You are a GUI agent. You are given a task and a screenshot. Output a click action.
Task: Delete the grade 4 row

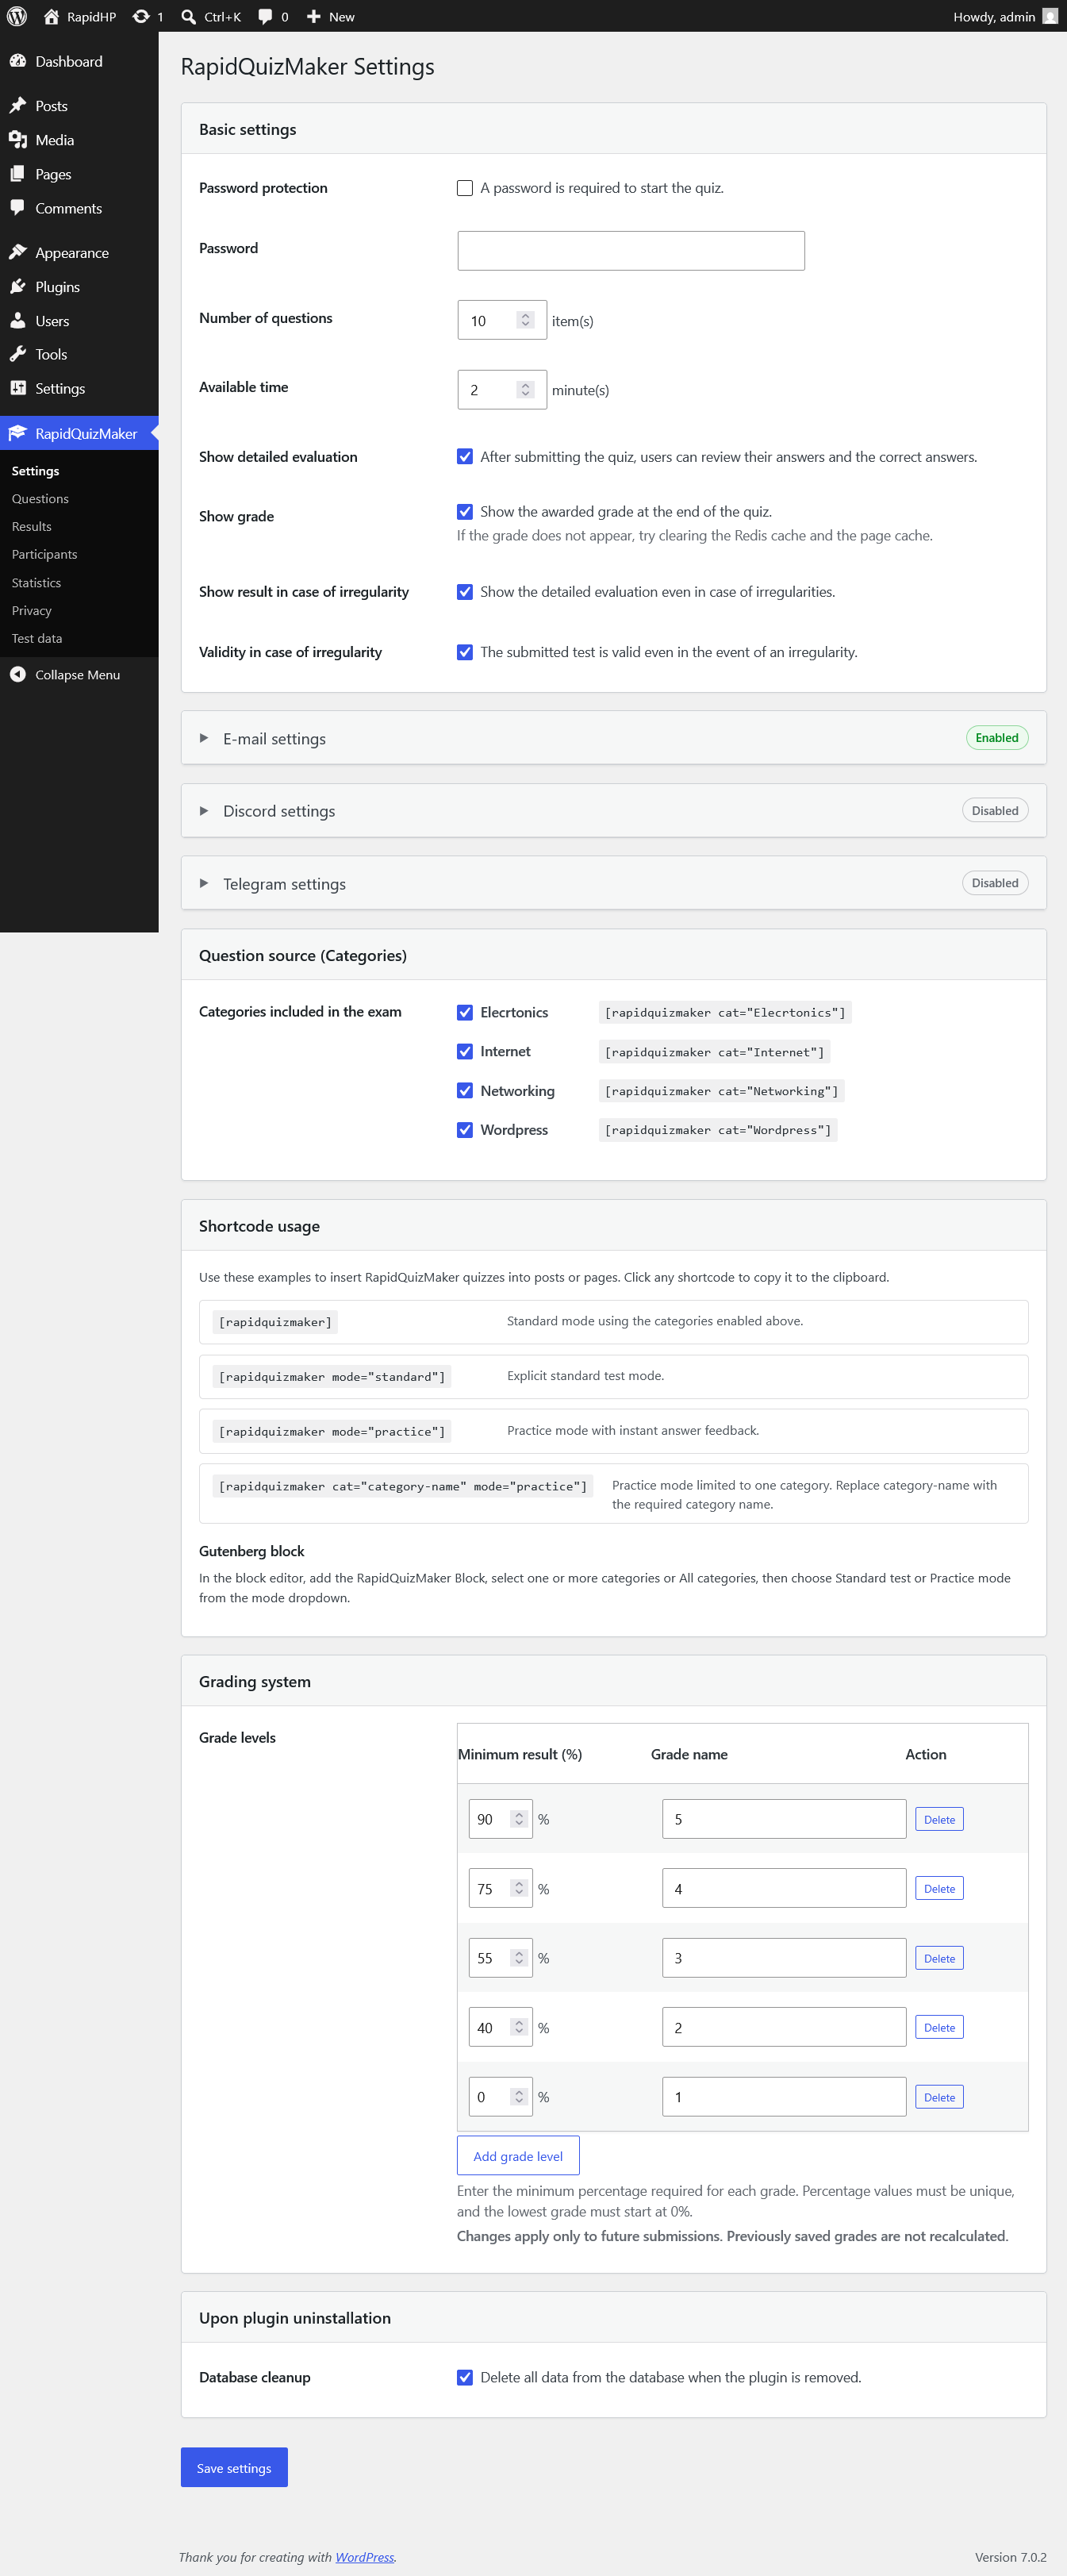coord(939,1888)
